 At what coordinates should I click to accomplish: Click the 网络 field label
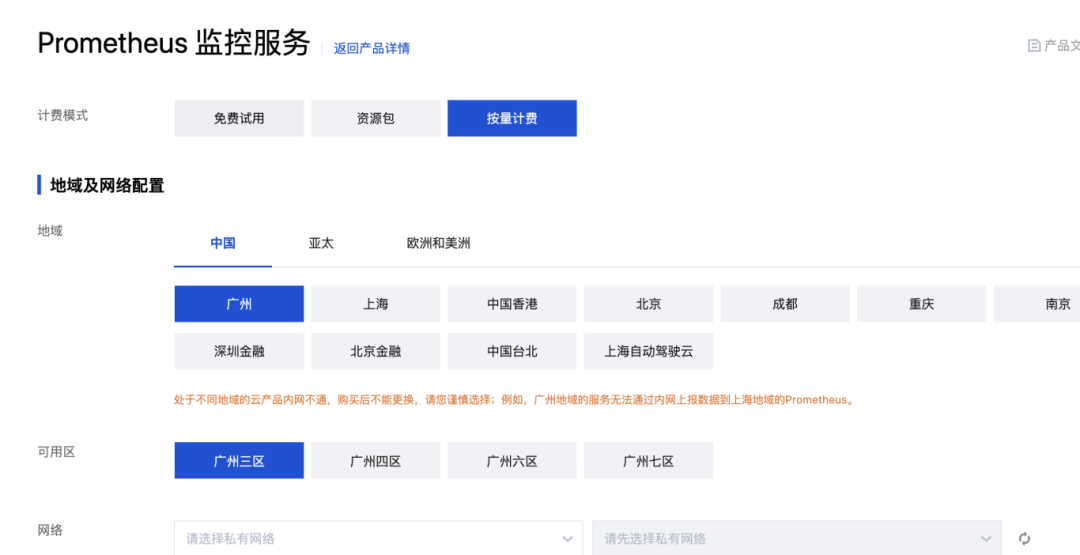(x=50, y=530)
